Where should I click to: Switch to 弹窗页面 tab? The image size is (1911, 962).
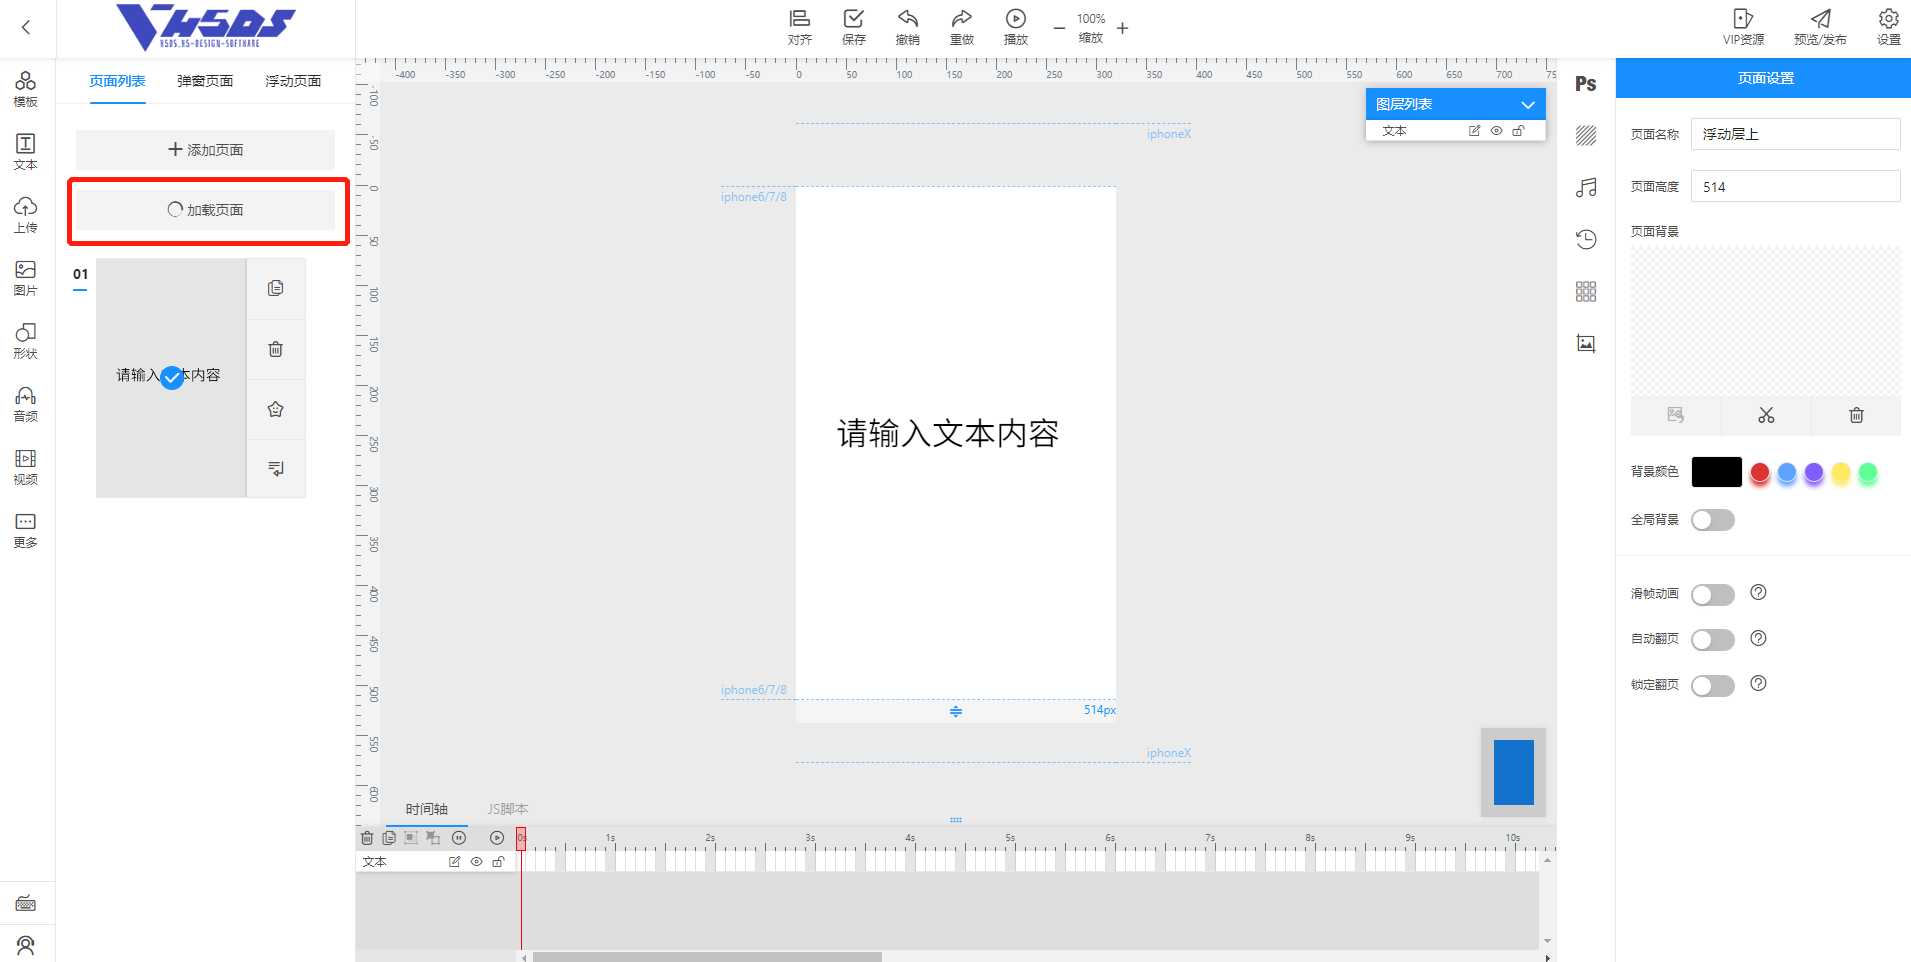[x=205, y=81]
